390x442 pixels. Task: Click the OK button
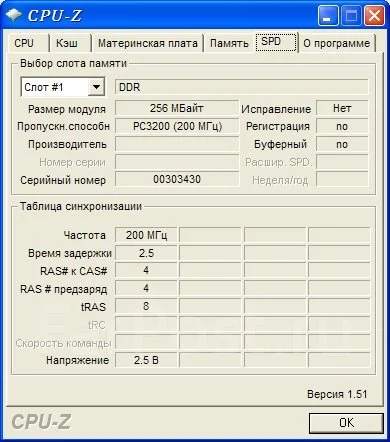[x=346, y=423]
